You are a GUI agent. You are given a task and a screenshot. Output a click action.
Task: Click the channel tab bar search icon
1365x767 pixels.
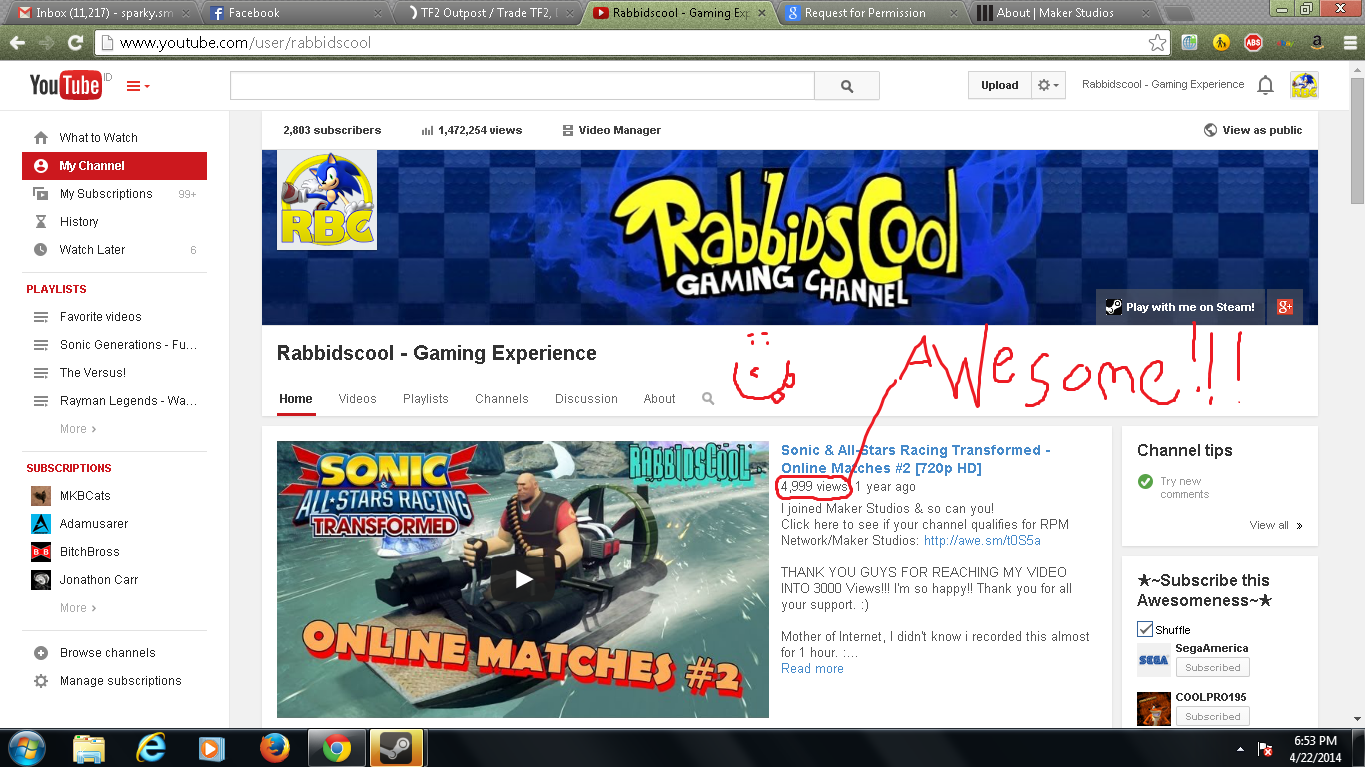(x=708, y=399)
